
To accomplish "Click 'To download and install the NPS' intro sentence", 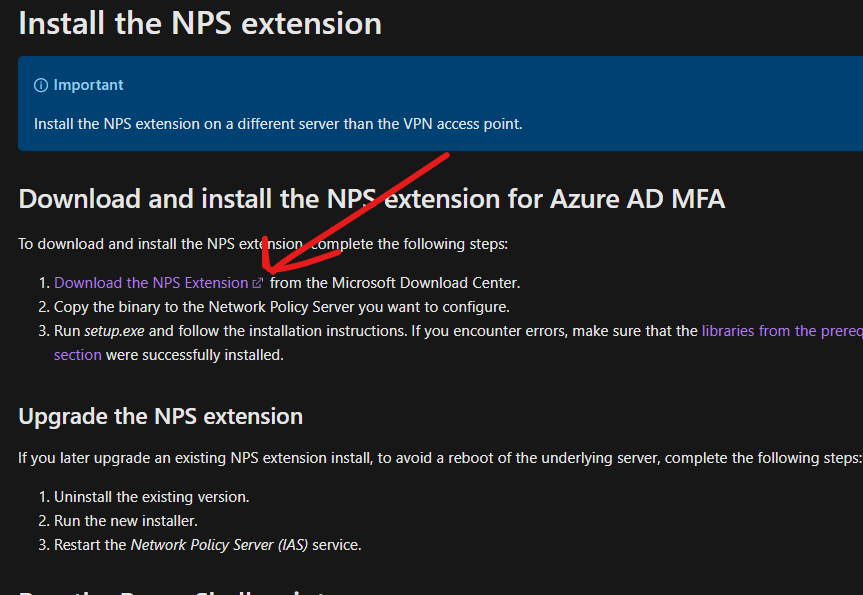I will coord(263,244).
